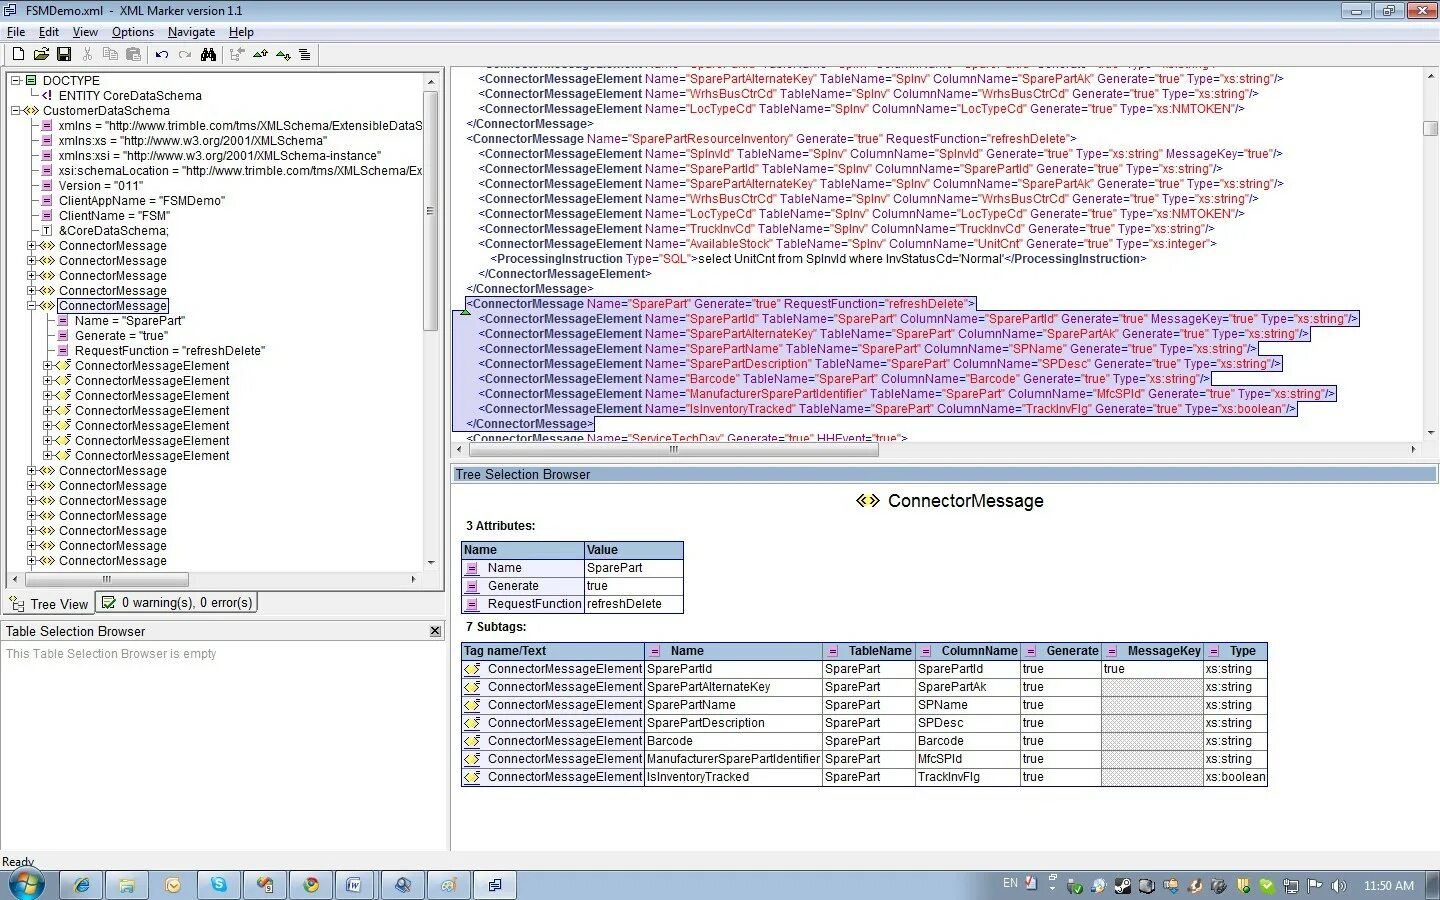1440x900 pixels.
Task: Click the Cut scissors toolbar icon
Action: pyautogui.click(x=88, y=54)
